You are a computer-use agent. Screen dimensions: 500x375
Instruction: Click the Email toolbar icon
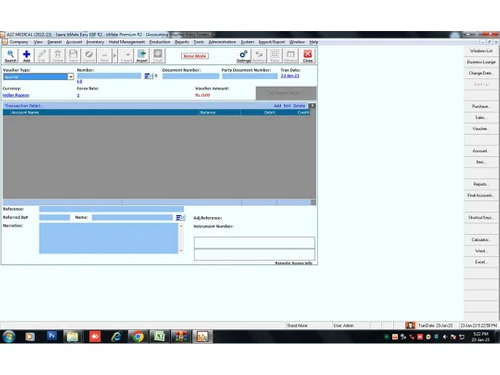[158, 56]
